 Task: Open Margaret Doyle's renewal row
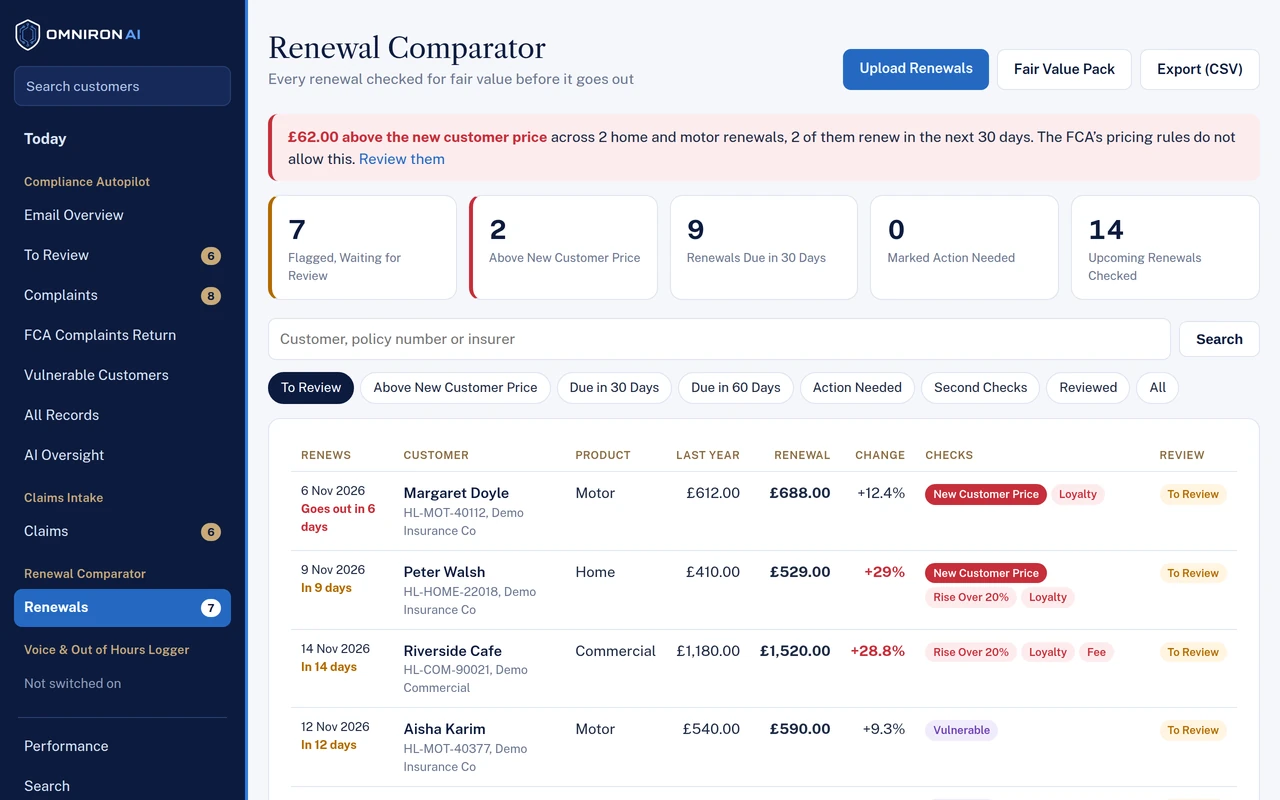(x=764, y=511)
